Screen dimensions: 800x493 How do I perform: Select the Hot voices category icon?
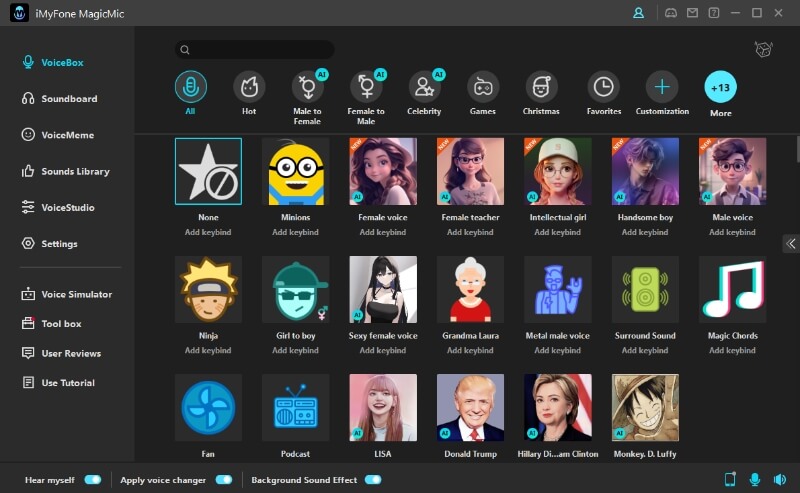click(x=249, y=88)
